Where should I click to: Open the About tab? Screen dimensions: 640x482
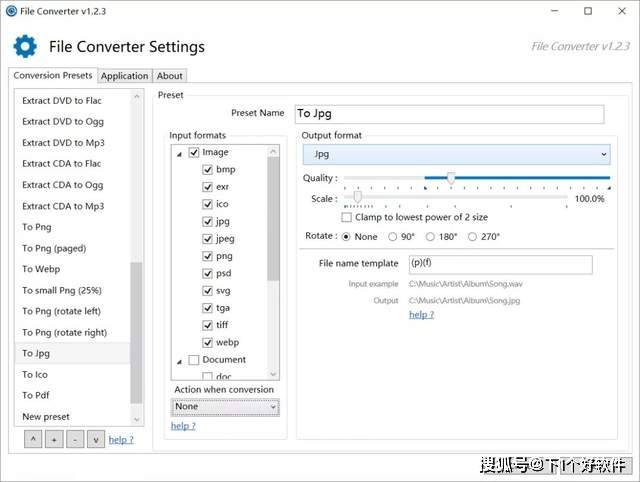point(169,76)
